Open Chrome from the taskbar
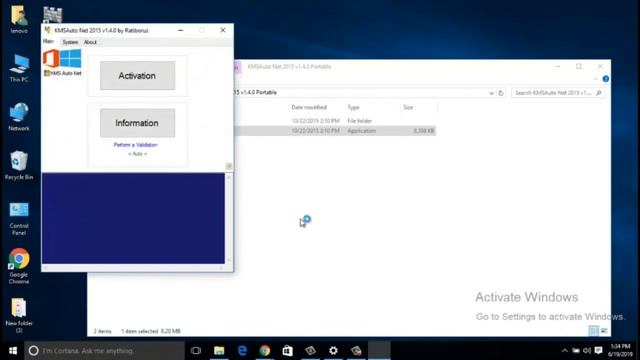The height and width of the screenshot is (360, 640). pyautogui.click(x=264, y=351)
